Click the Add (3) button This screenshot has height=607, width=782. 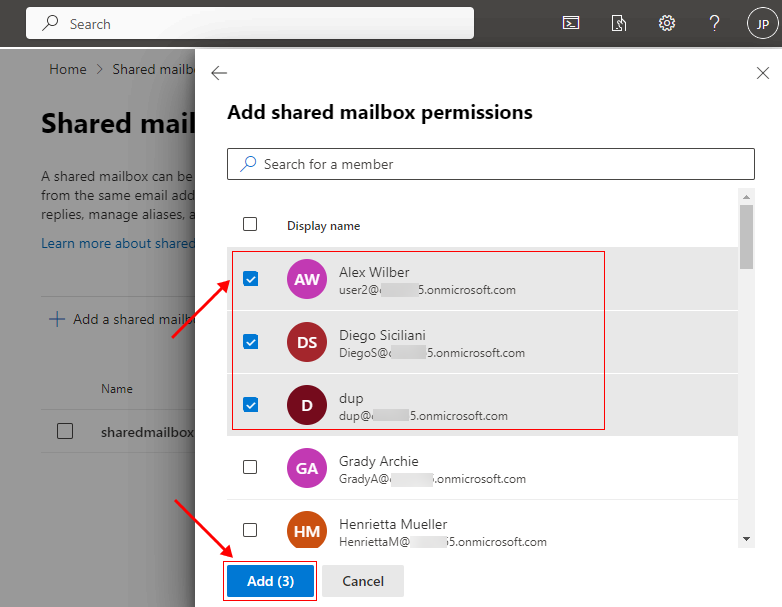click(270, 581)
